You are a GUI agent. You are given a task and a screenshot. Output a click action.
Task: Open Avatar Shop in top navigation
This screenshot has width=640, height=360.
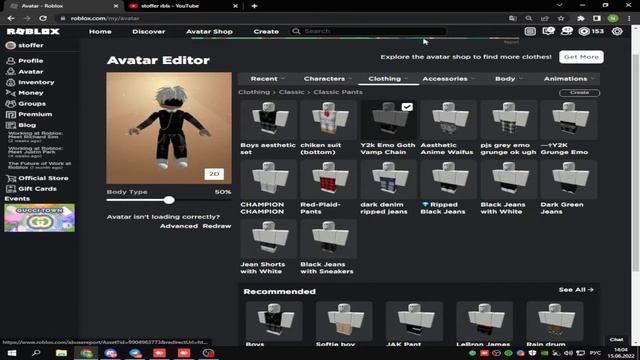point(209,31)
